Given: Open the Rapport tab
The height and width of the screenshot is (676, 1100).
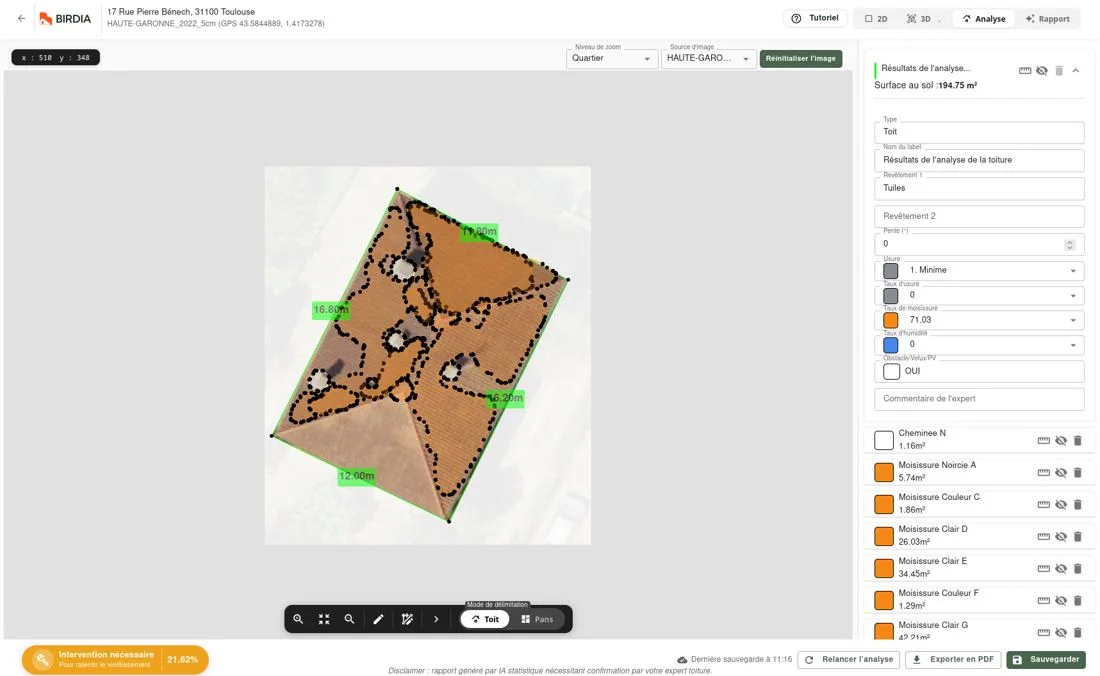Looking at the screenshot, I should [x=1047, y=19].
